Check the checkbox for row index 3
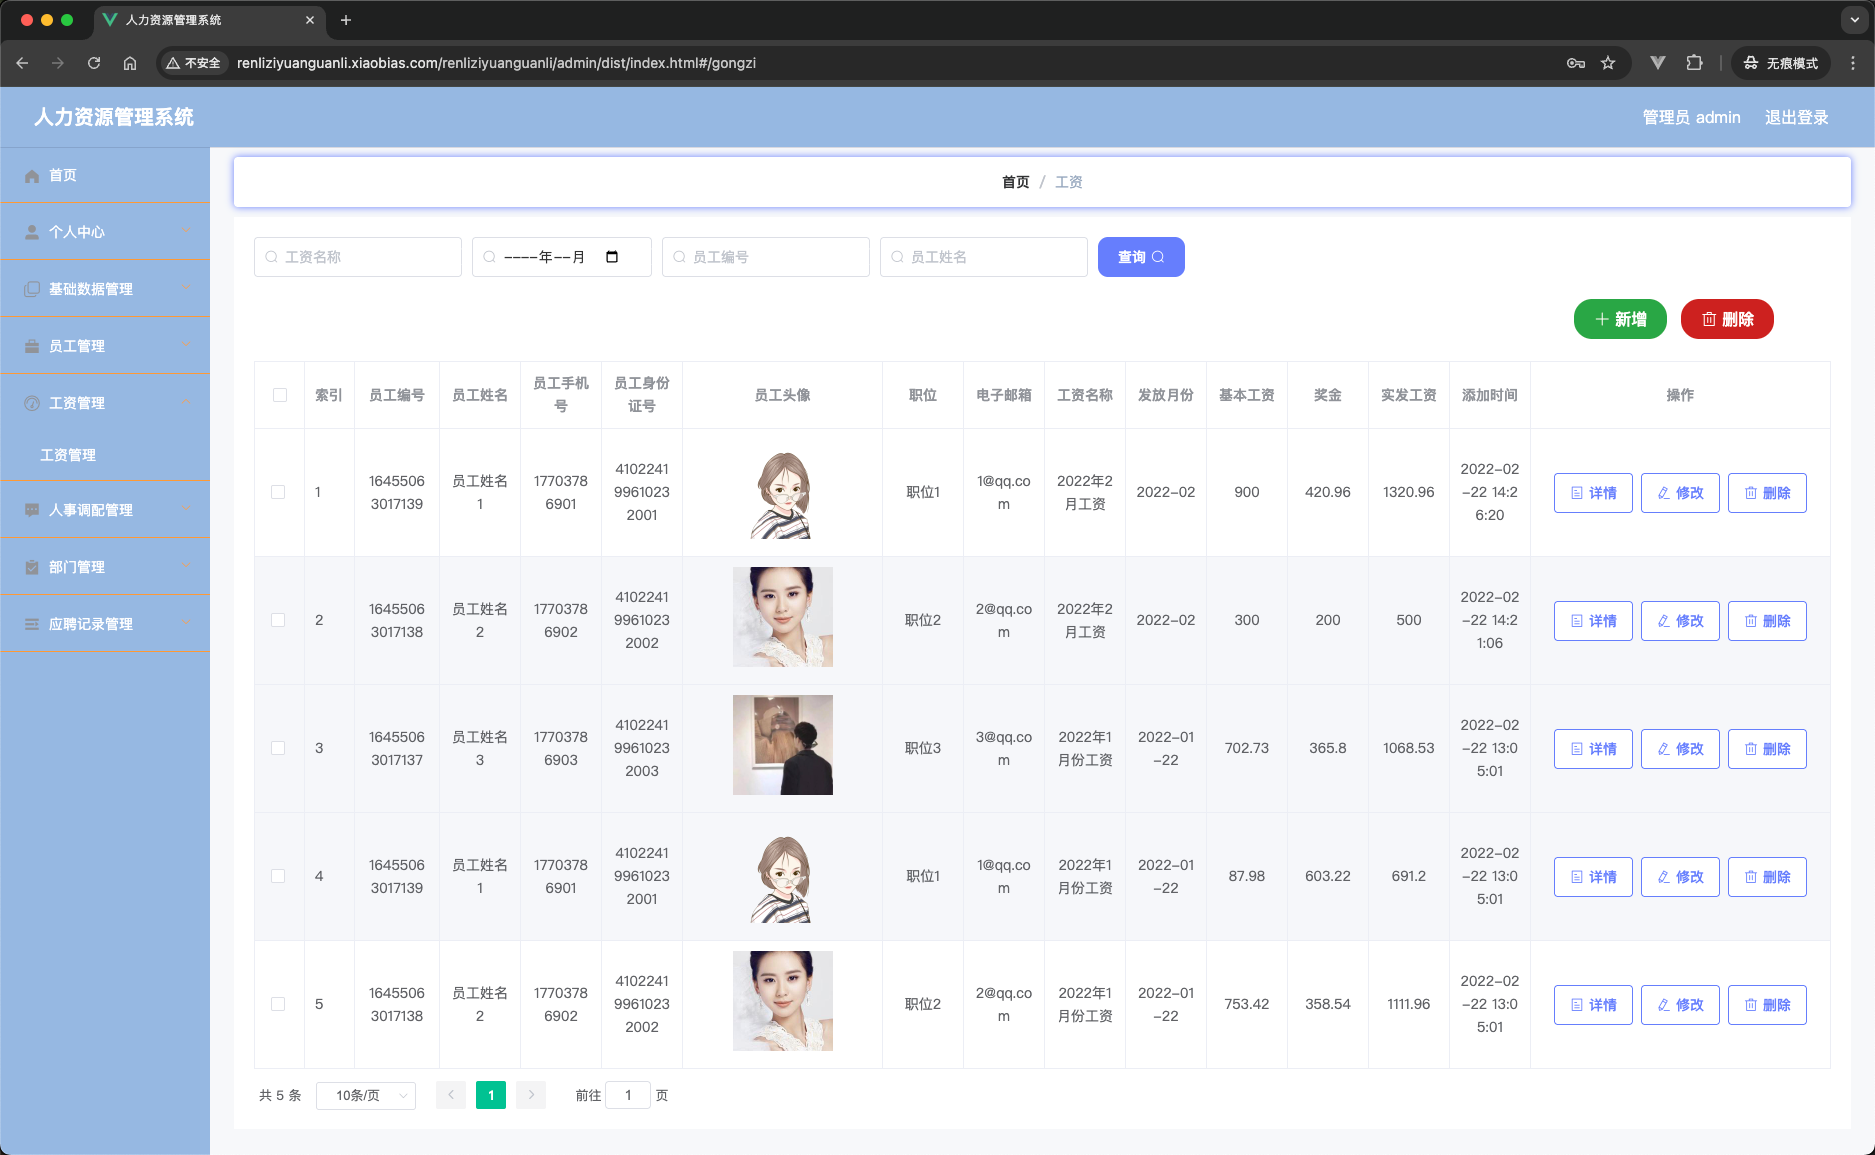The width and height of the screenshot is (1875, 1155). (278, 748)
